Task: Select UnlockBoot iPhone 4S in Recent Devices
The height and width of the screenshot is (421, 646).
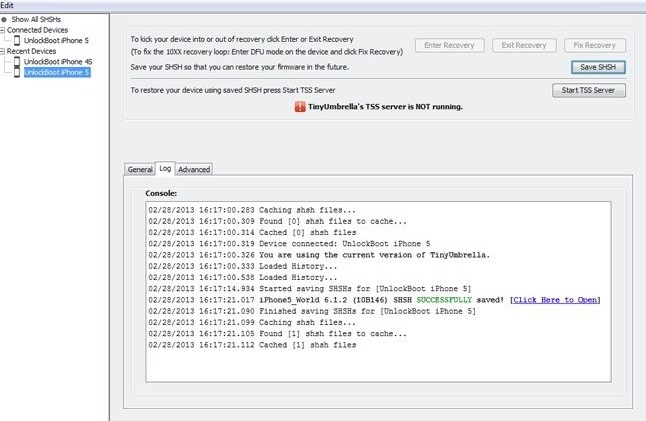Action: [56, 62]
